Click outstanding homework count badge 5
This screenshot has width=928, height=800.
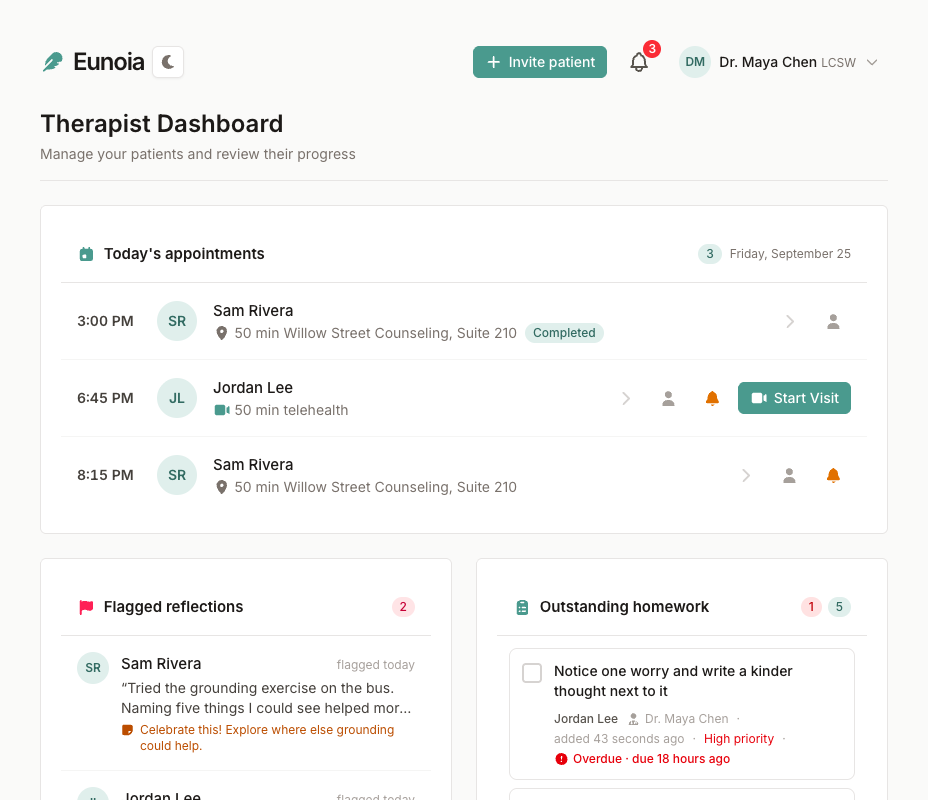click(x=839, y=607)
